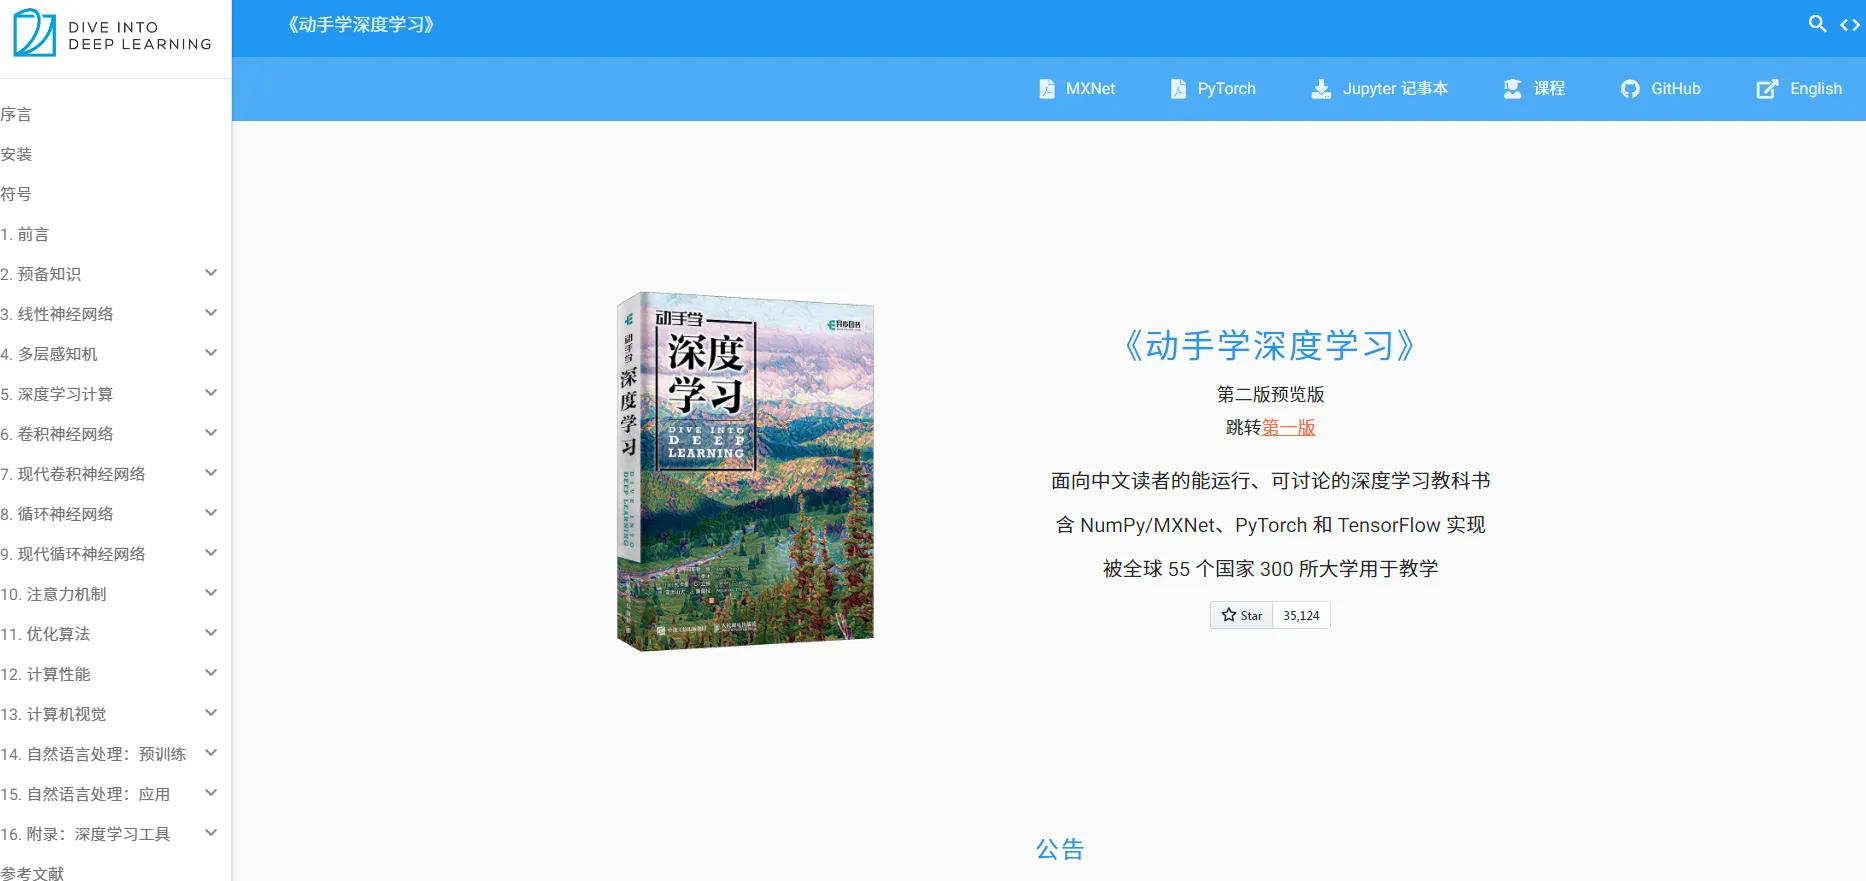Expand 14. 自然语言处理：预训练 chevron
The image size is (1866, 881).
pyautogui.click(x=211, y=753)
